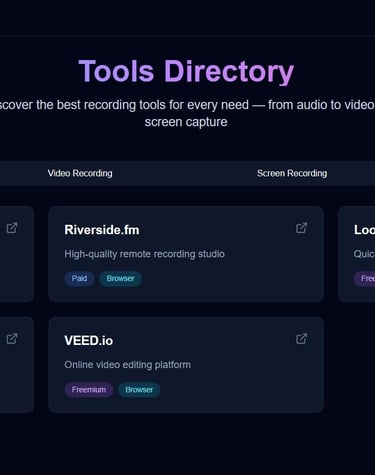Open VEED.io external link icon
The height and width of the screenshot is (475, 375).
click(301, 339)
